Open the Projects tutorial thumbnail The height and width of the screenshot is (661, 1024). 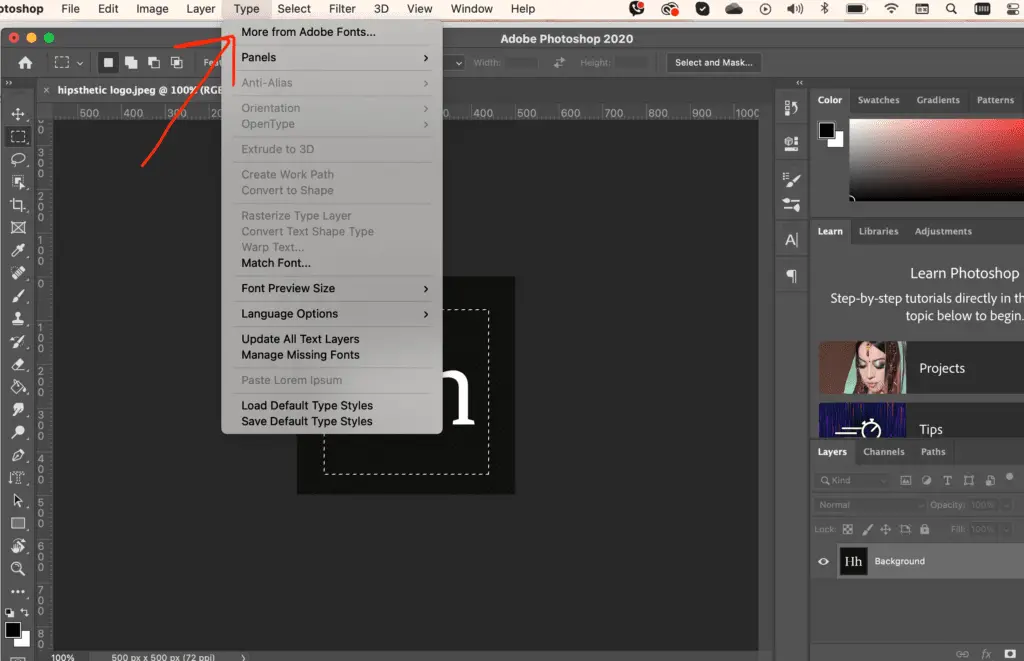point(862,368)
